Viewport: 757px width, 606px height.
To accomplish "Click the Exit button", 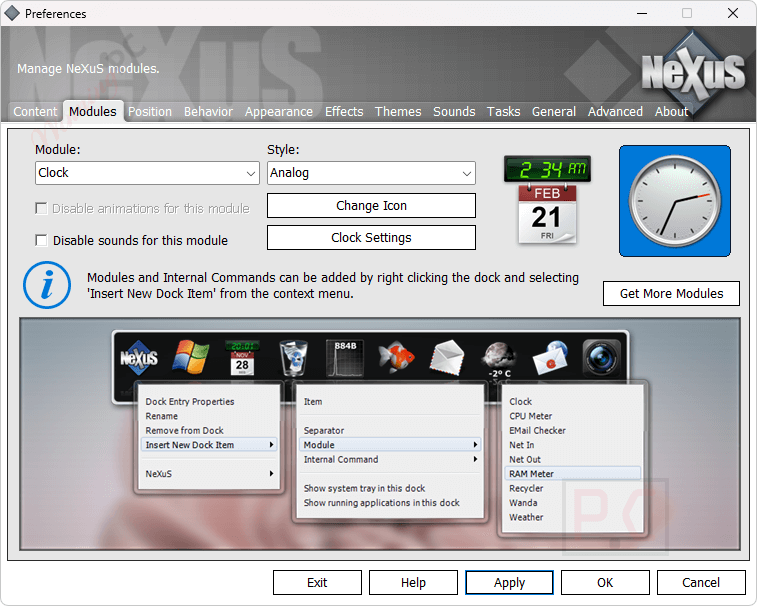I will (x=317, y=583).
